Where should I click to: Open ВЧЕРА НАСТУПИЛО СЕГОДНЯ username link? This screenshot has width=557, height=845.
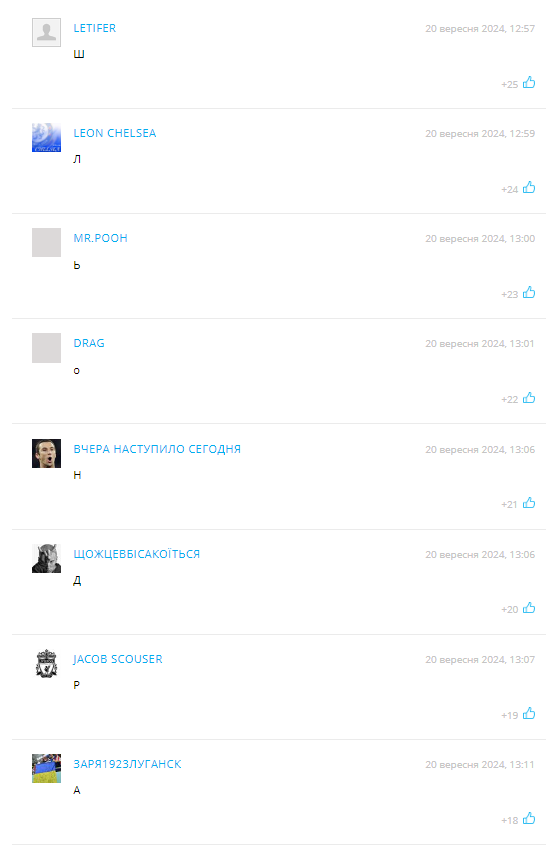point(157,449)
